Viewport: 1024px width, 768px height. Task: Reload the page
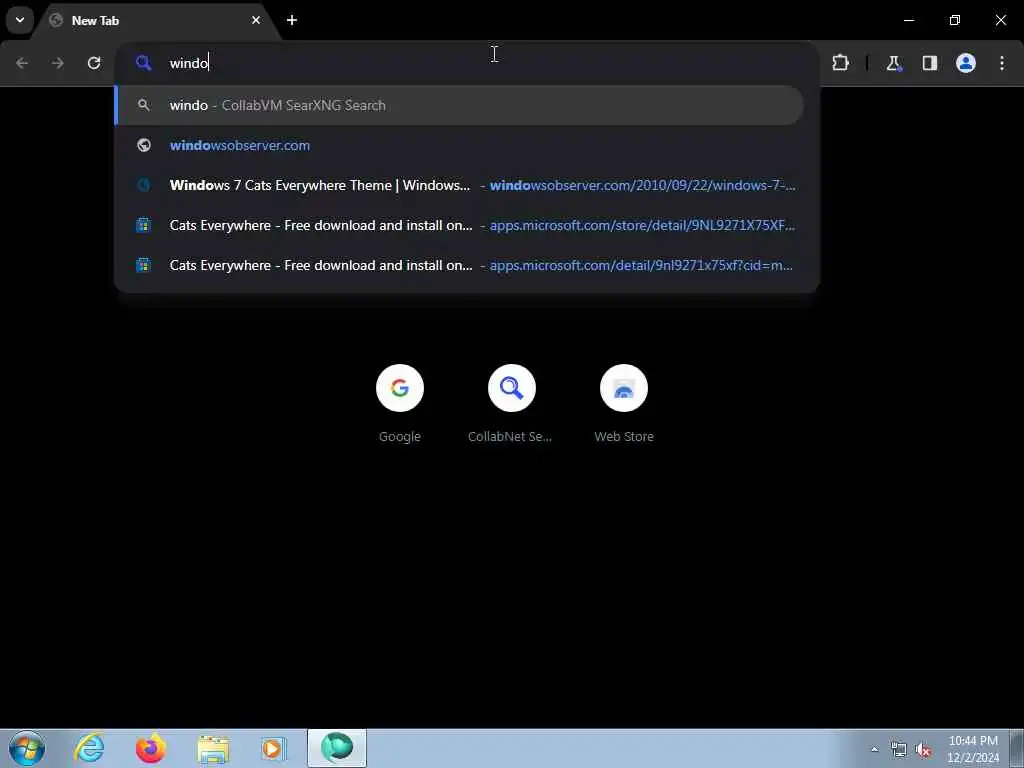(94, 63)
